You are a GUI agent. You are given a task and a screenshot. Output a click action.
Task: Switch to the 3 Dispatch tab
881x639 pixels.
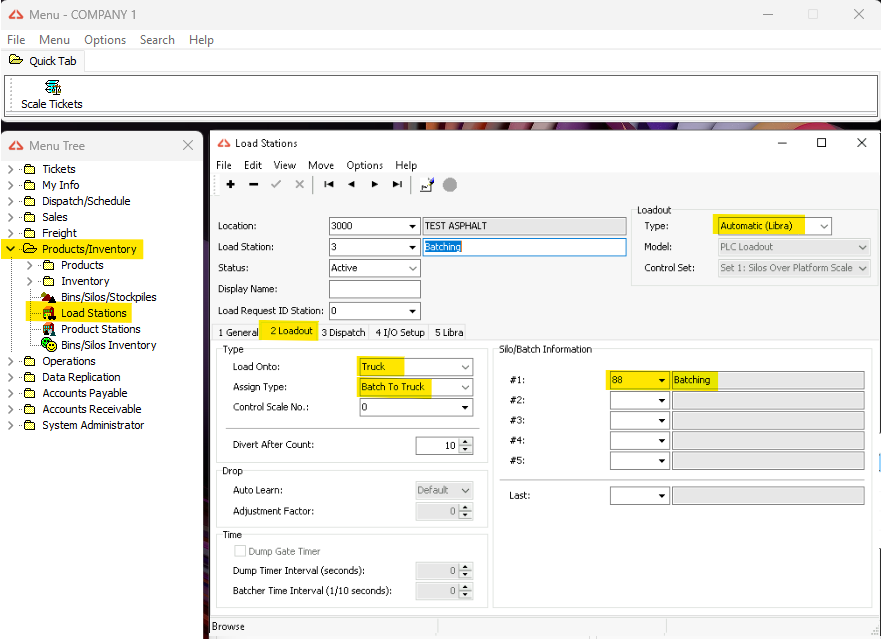coord(343,332)
